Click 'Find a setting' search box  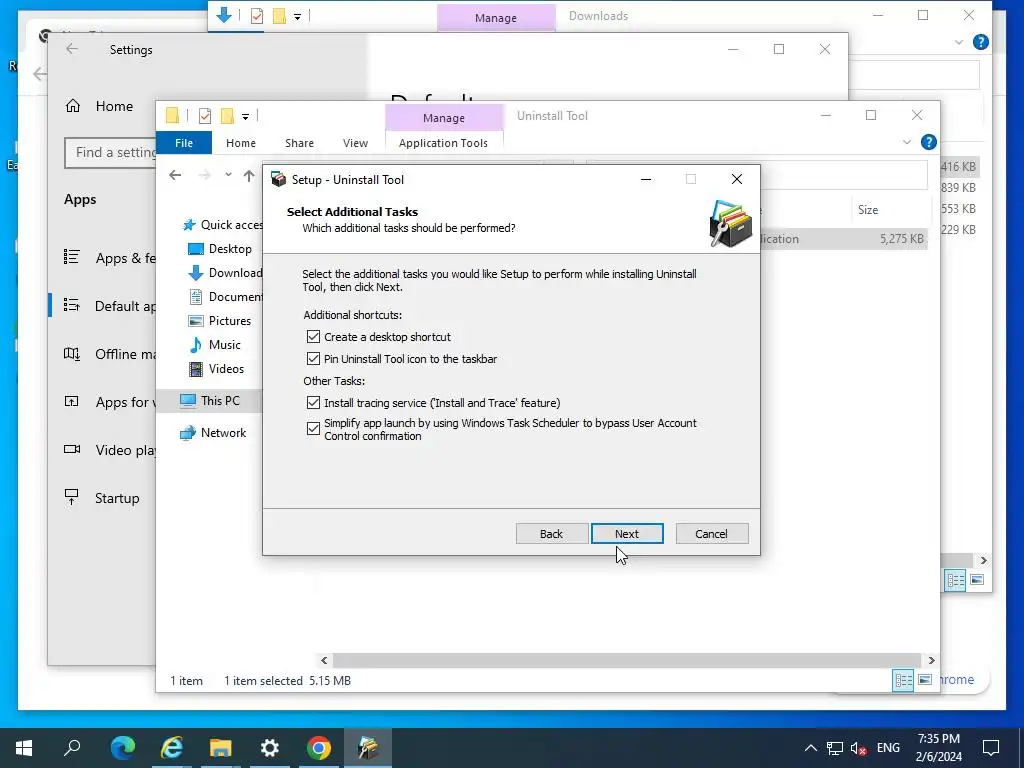pos(110,153)
